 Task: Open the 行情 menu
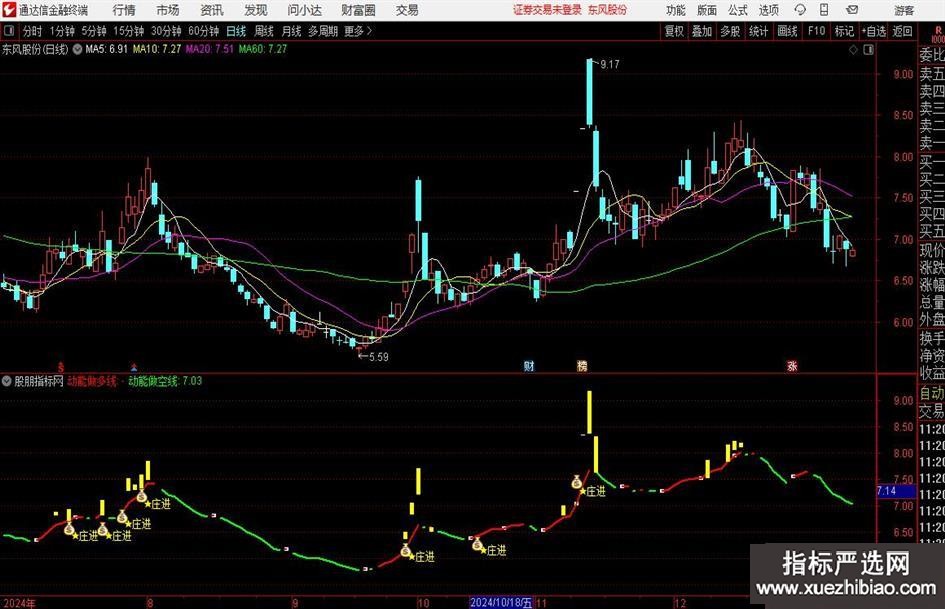[x=124, y=10]
